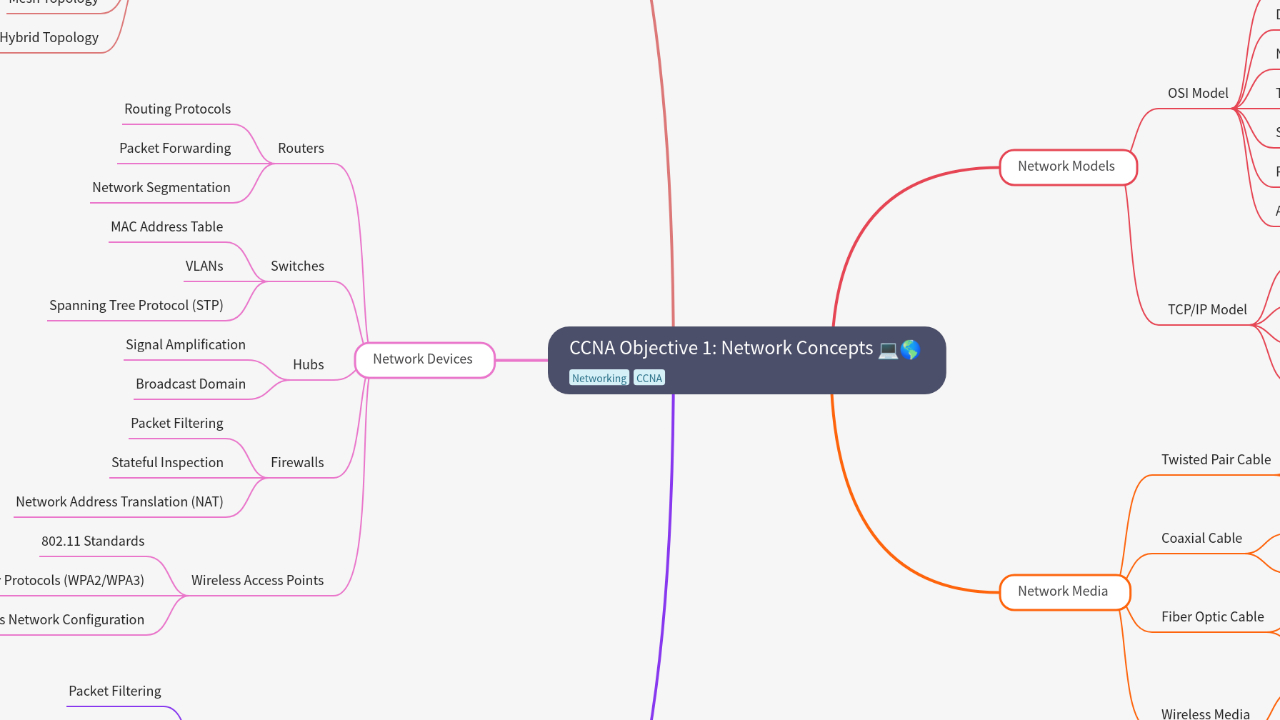Image resolution: width=1280 pixels, height=720 pixels.
Task: Click Twisted Pair Cable text
Action: tap(1216, 459)
